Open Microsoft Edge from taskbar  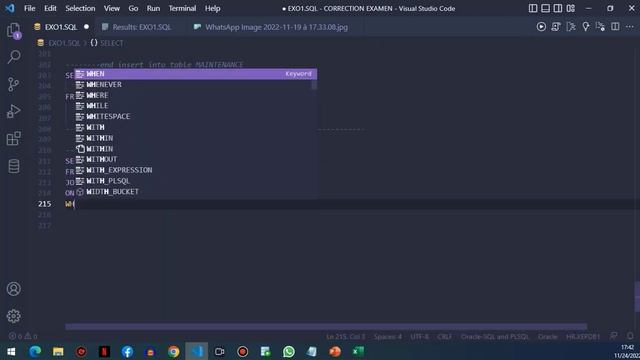pyautogui.click(x=35, y=351)
